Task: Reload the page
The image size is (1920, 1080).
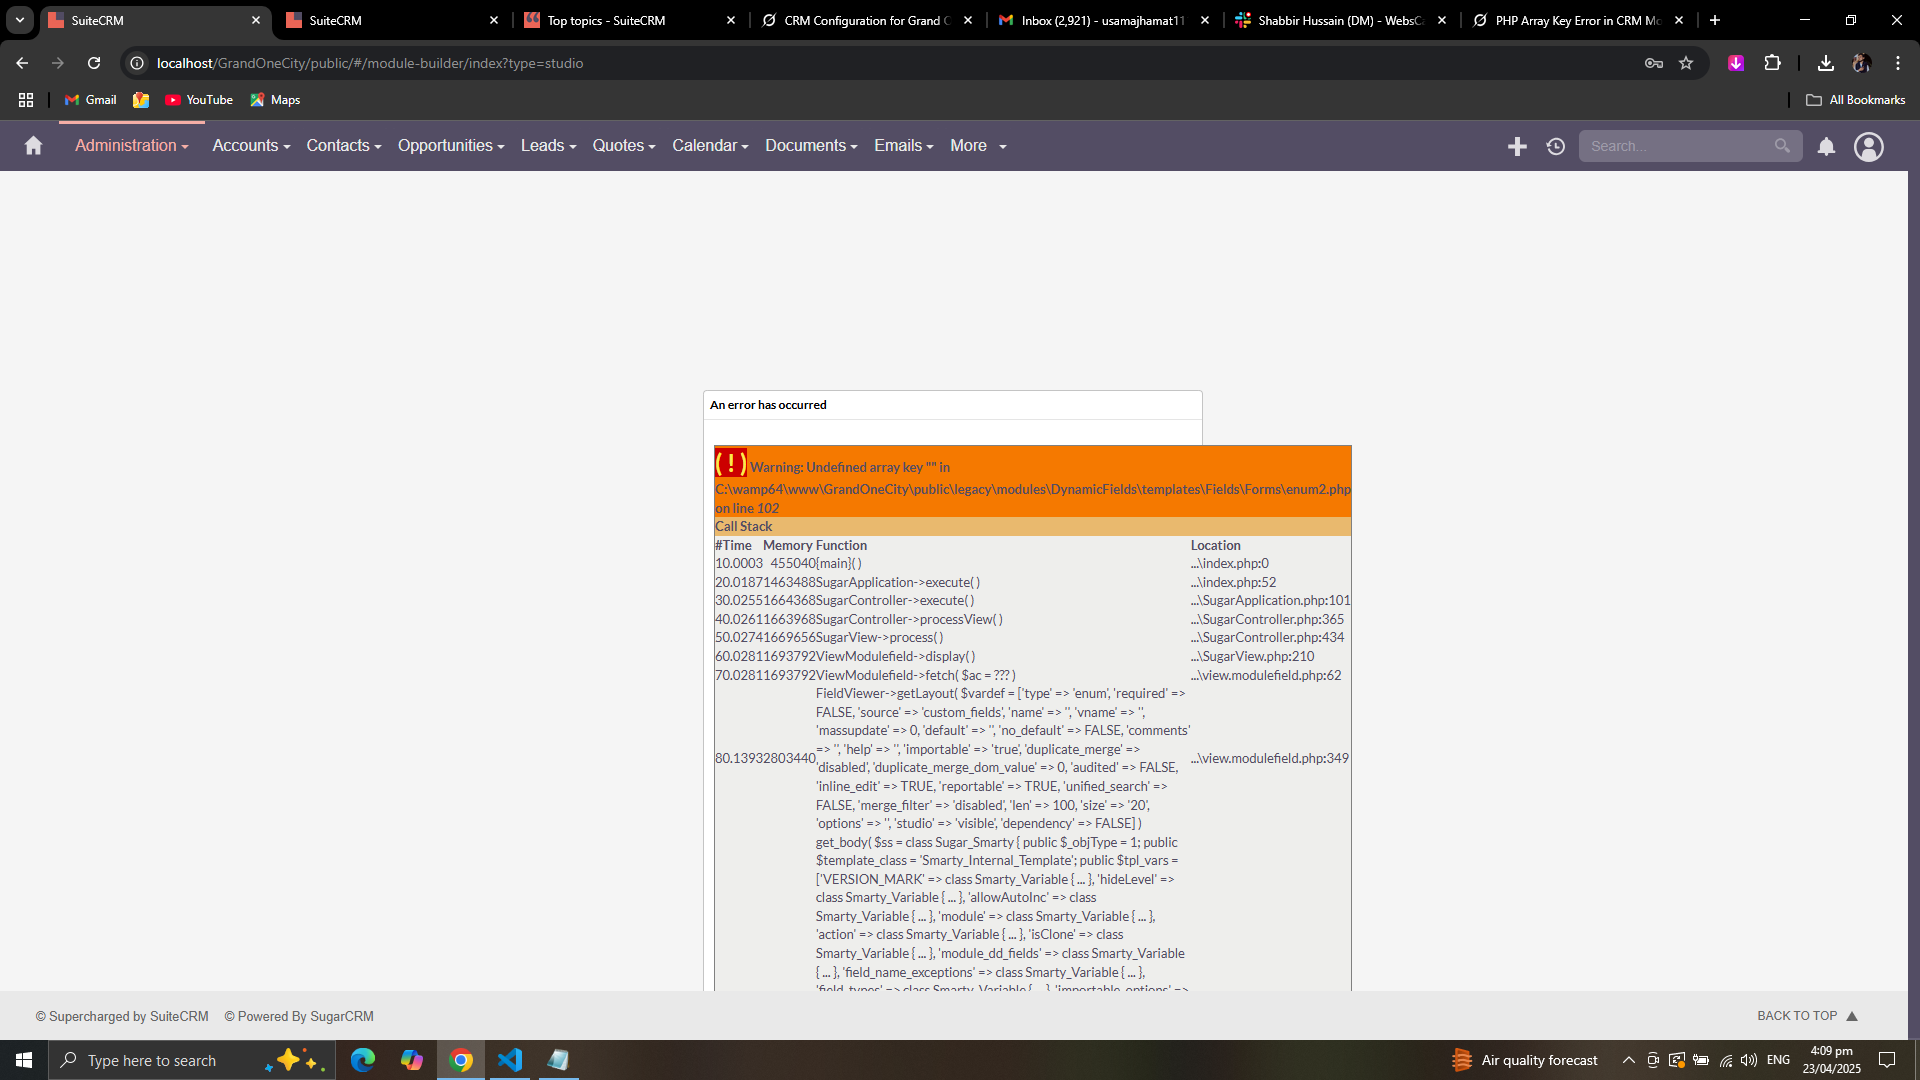Action: 94,63
